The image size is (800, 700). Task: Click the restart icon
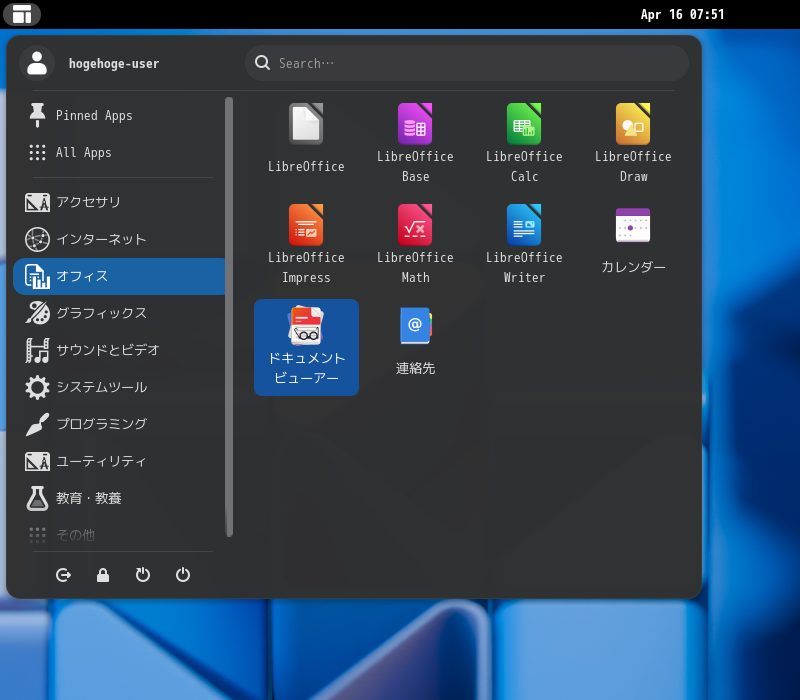point(143,575)
